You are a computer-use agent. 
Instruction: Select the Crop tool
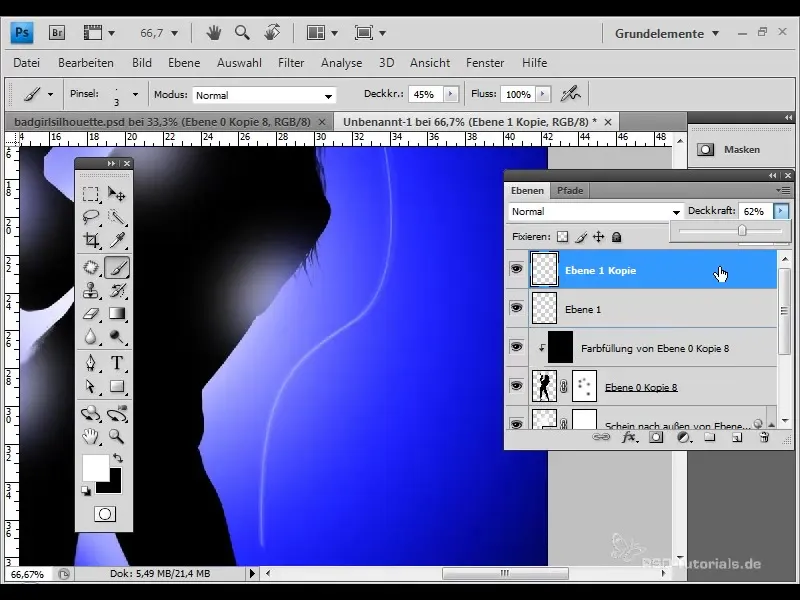pos(91,239)
